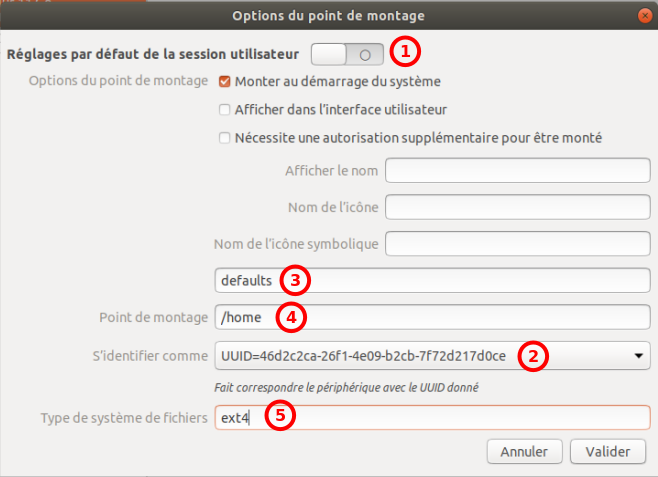Click red annotation marker number 5
The height and width of the screenshot is (477, 658).
281,415
